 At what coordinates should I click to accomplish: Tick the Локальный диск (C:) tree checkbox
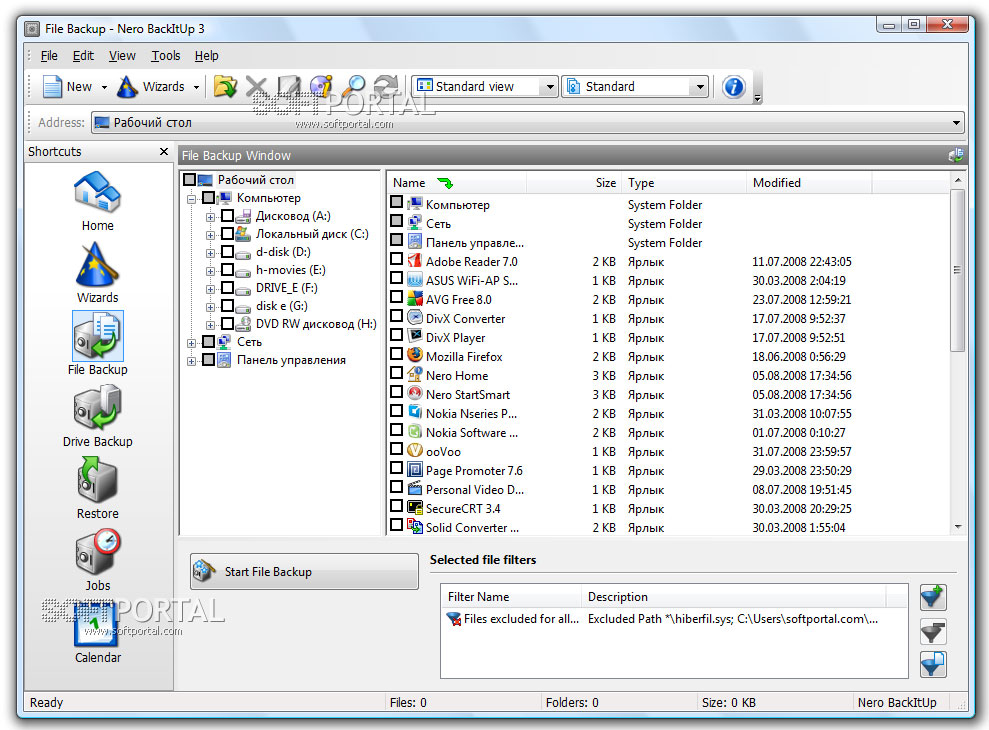point(228,233)
